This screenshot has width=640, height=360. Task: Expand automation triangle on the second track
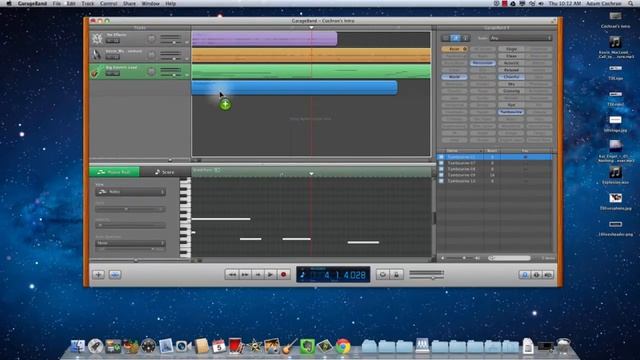[x=187, y=58]
